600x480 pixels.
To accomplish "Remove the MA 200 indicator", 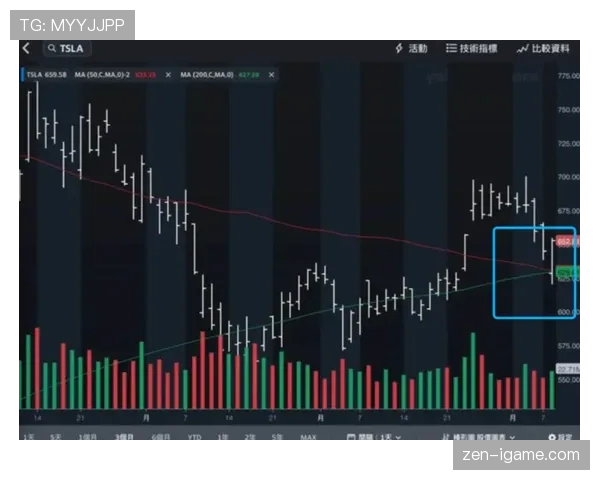I will (x=270, y=75).
